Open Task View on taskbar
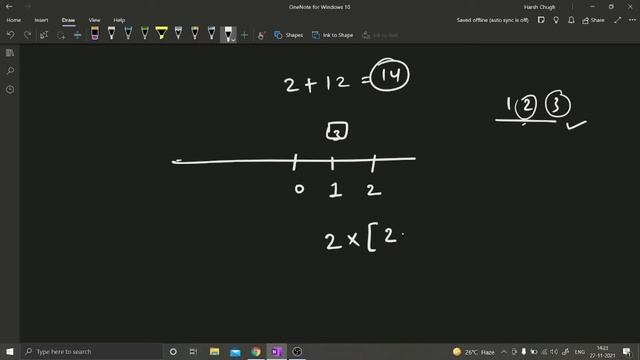640x360 pixels. click(193, 351)
